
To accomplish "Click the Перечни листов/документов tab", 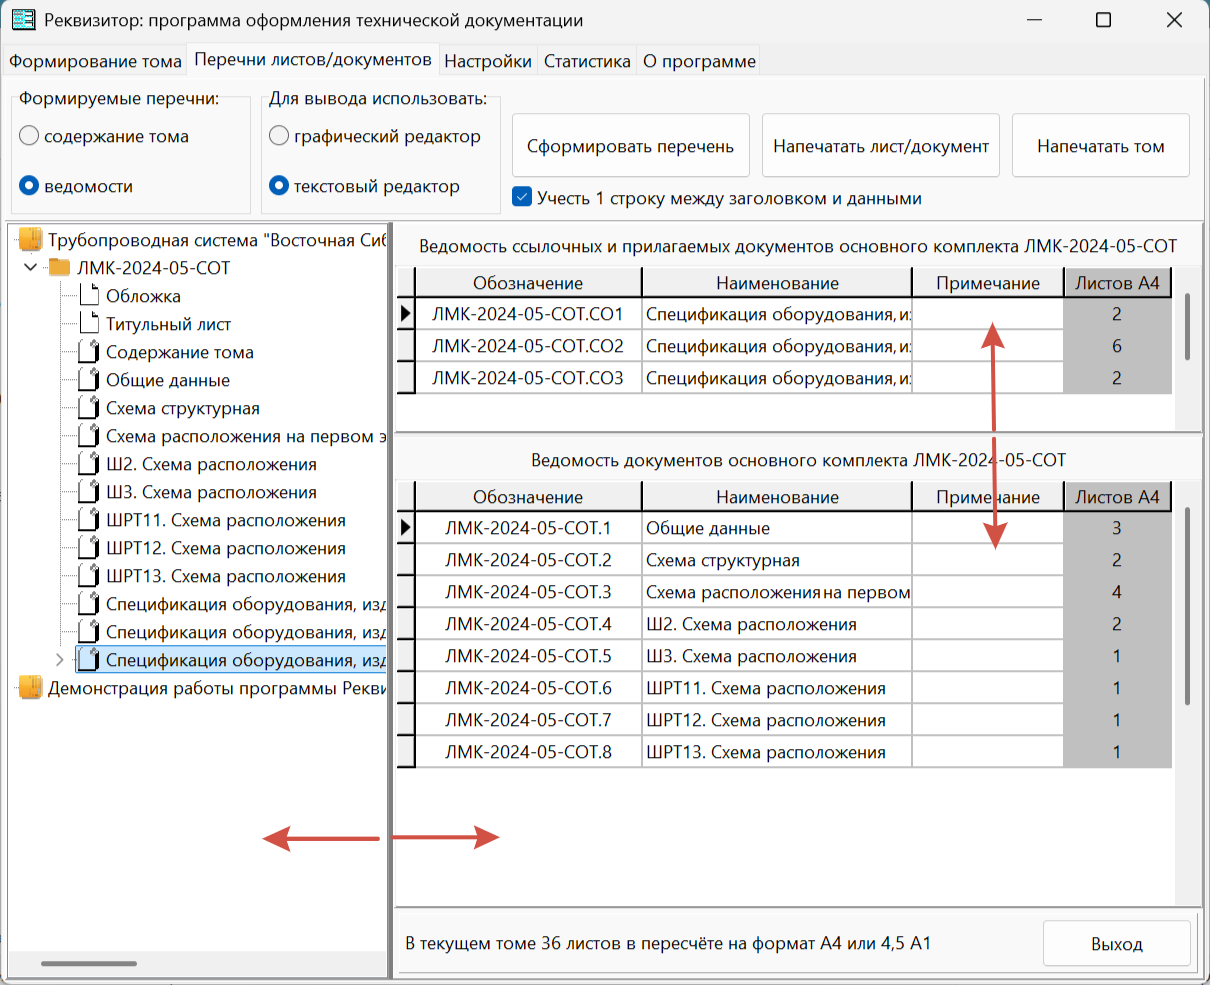I will click(313, 59).
